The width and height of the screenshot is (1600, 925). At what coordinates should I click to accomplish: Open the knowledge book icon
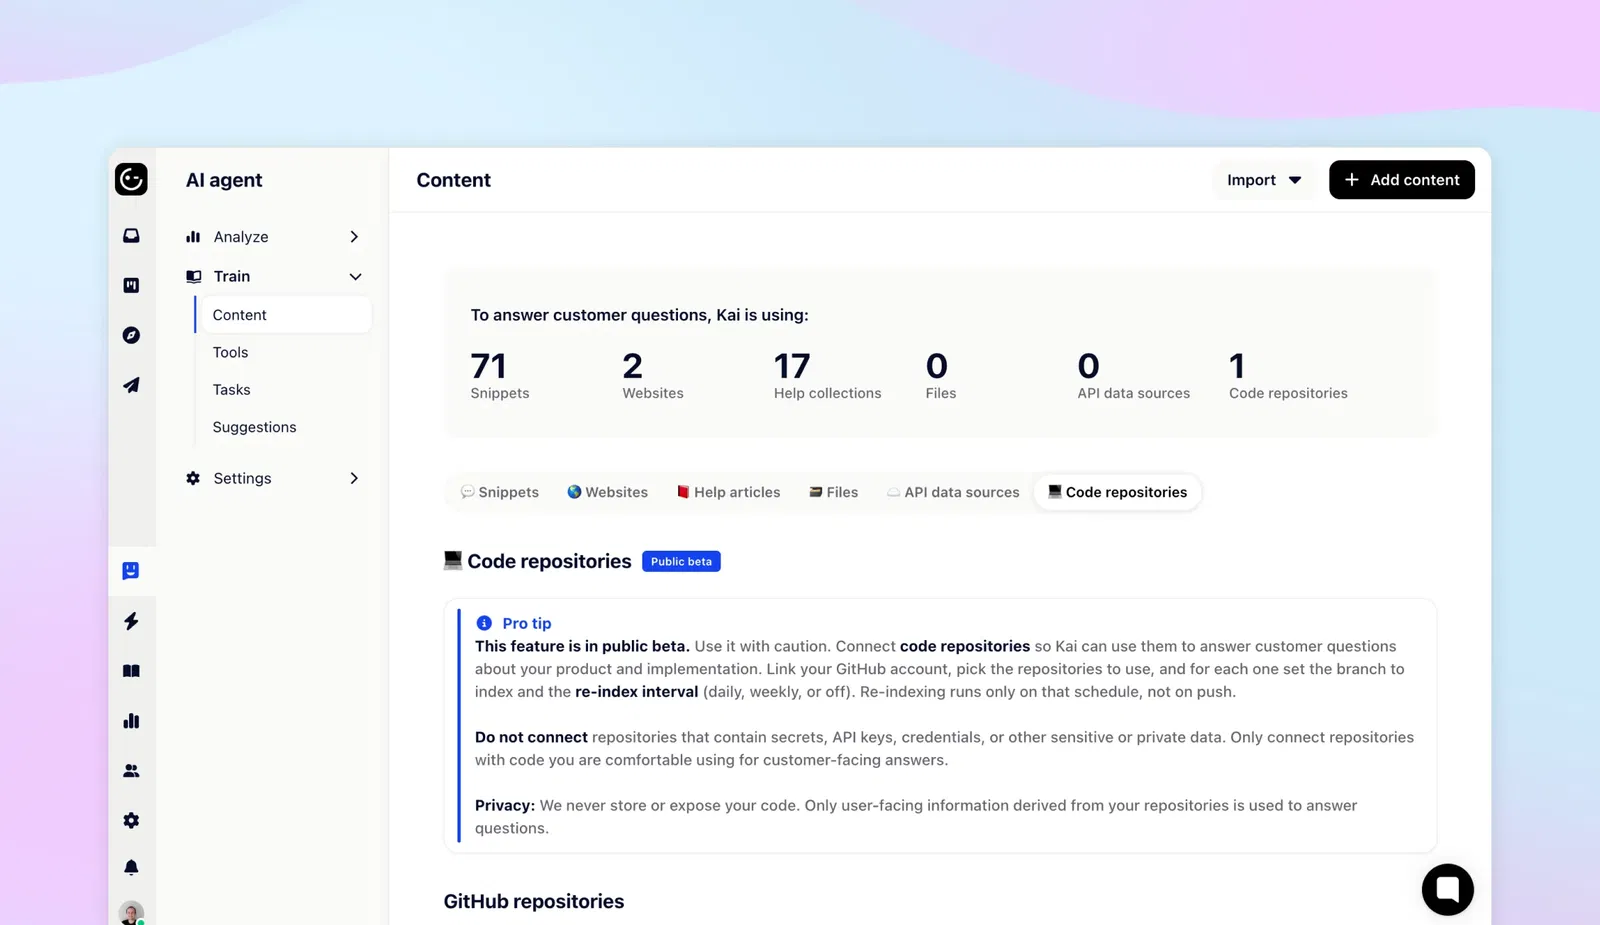coord(131,671)
